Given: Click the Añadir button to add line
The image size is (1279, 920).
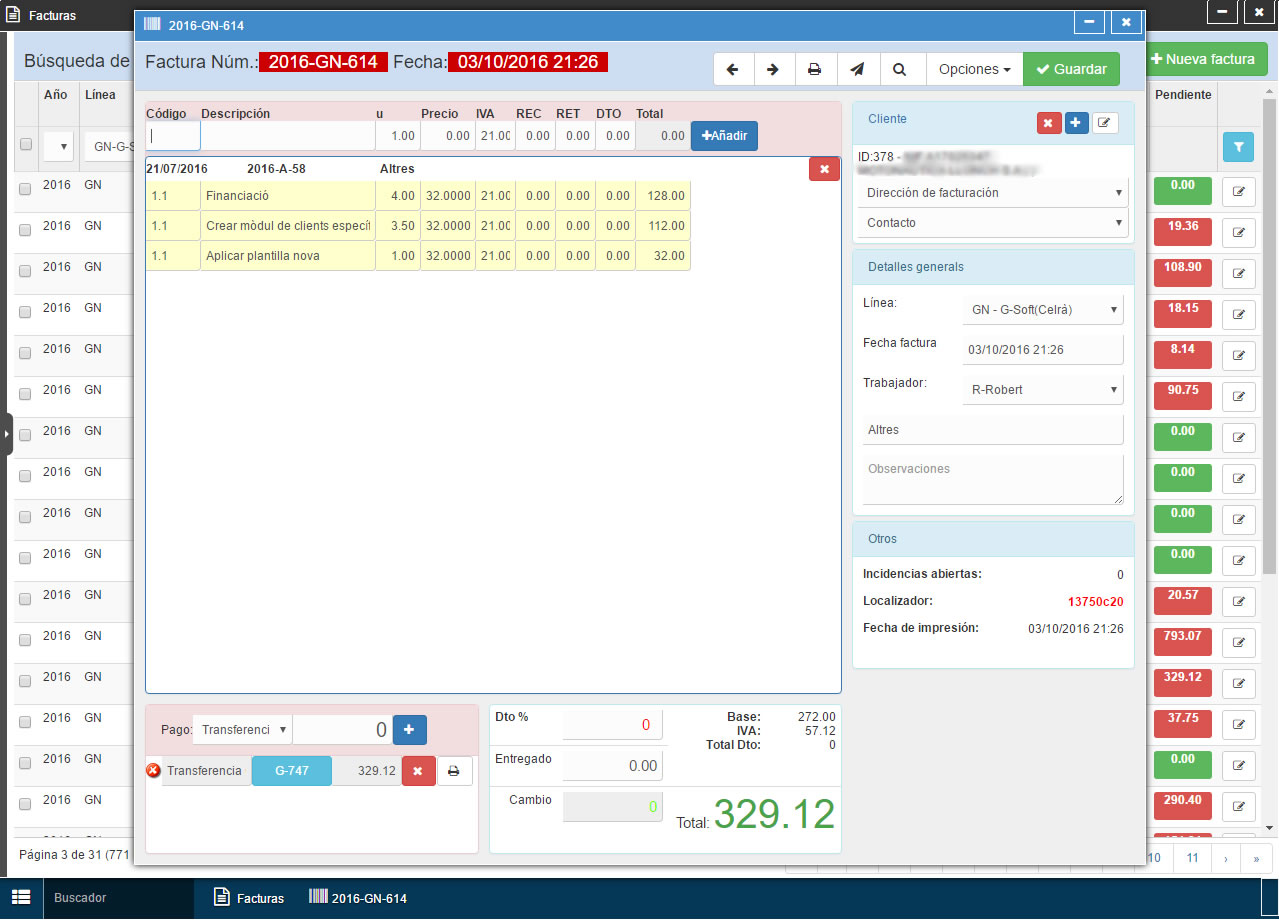Looking at the screenshot, I should click(x=724, y=135).
